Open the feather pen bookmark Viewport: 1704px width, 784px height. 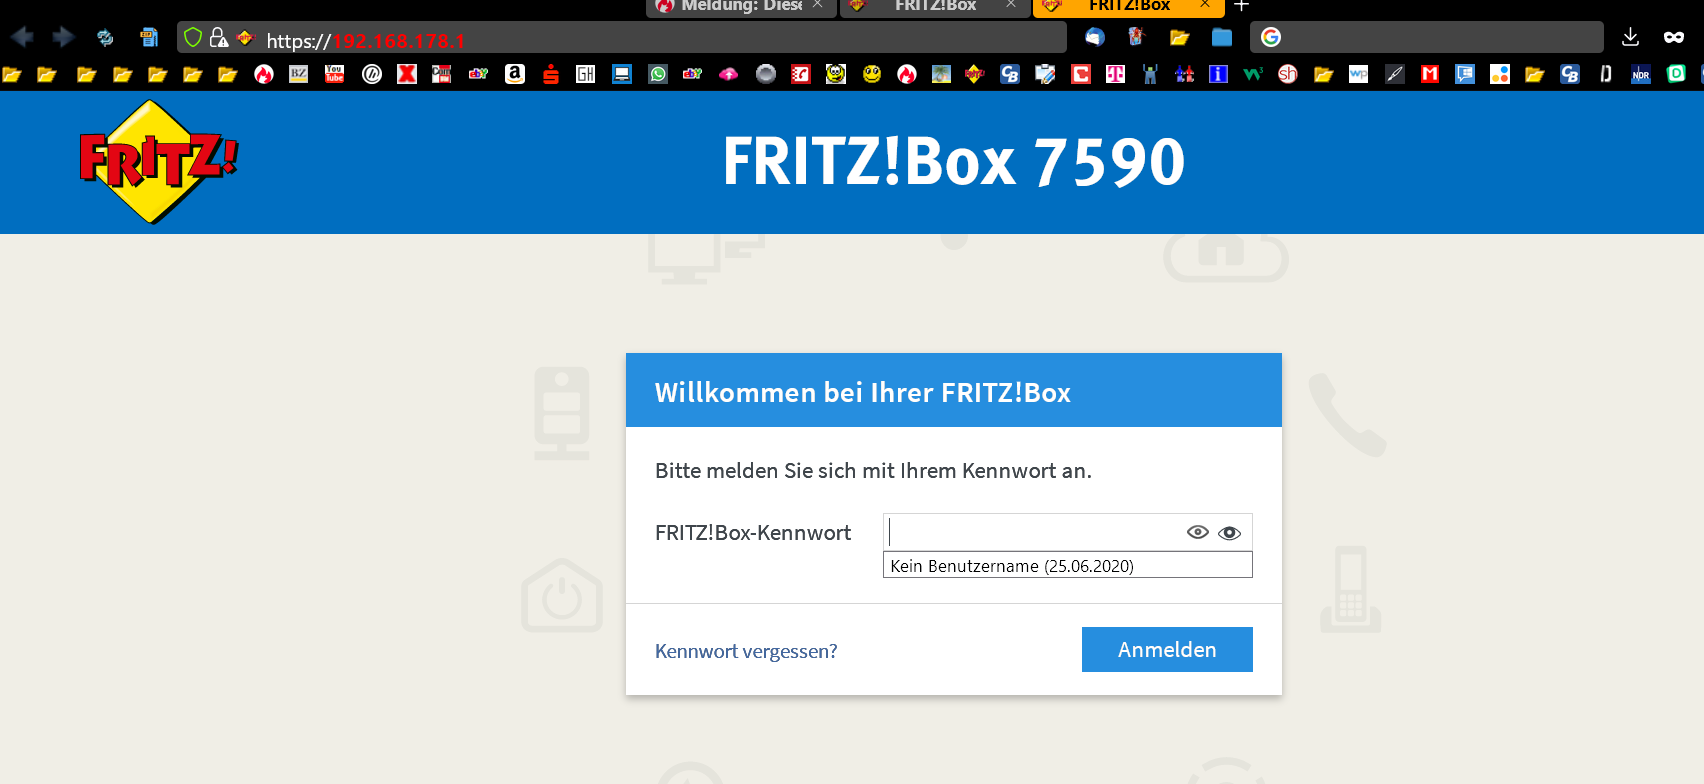click(1395, 74)
